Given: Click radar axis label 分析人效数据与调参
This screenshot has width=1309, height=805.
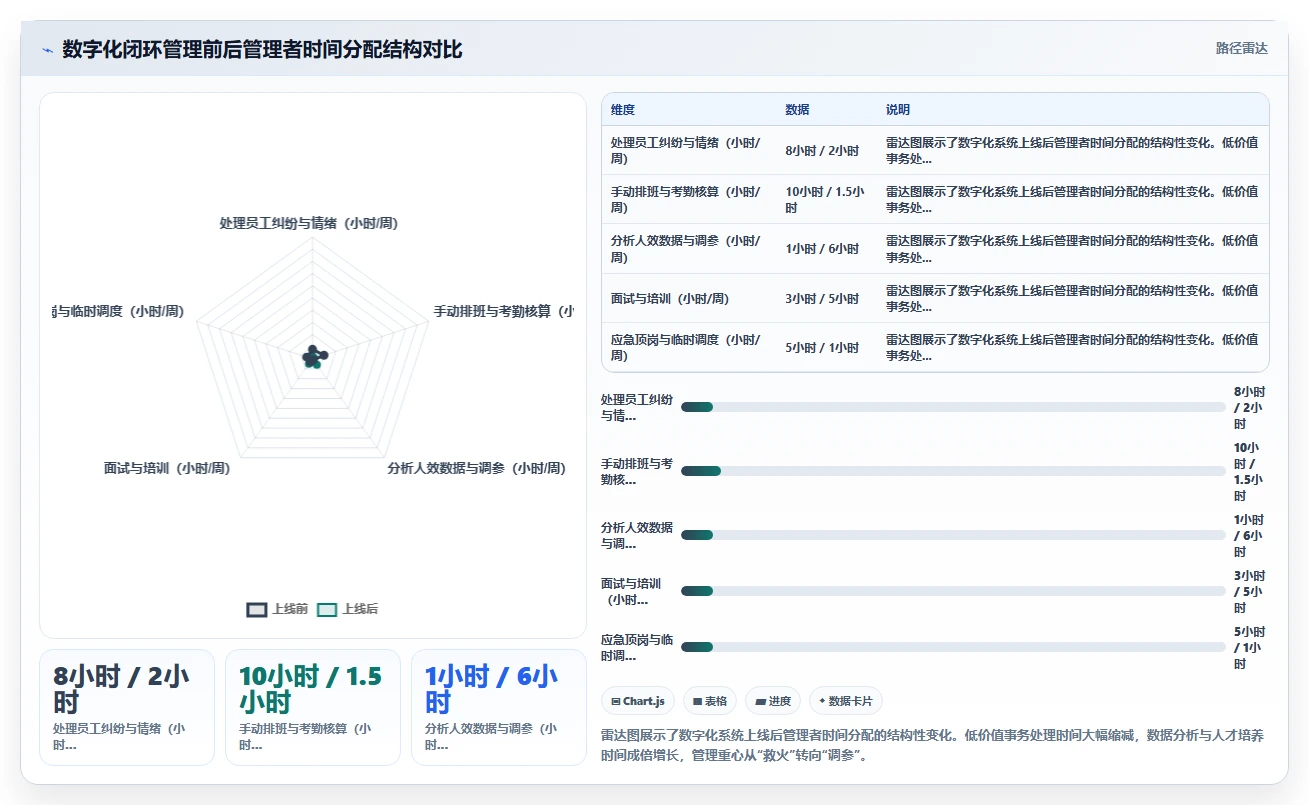Looking at the screenshot, I should point(477,467).
